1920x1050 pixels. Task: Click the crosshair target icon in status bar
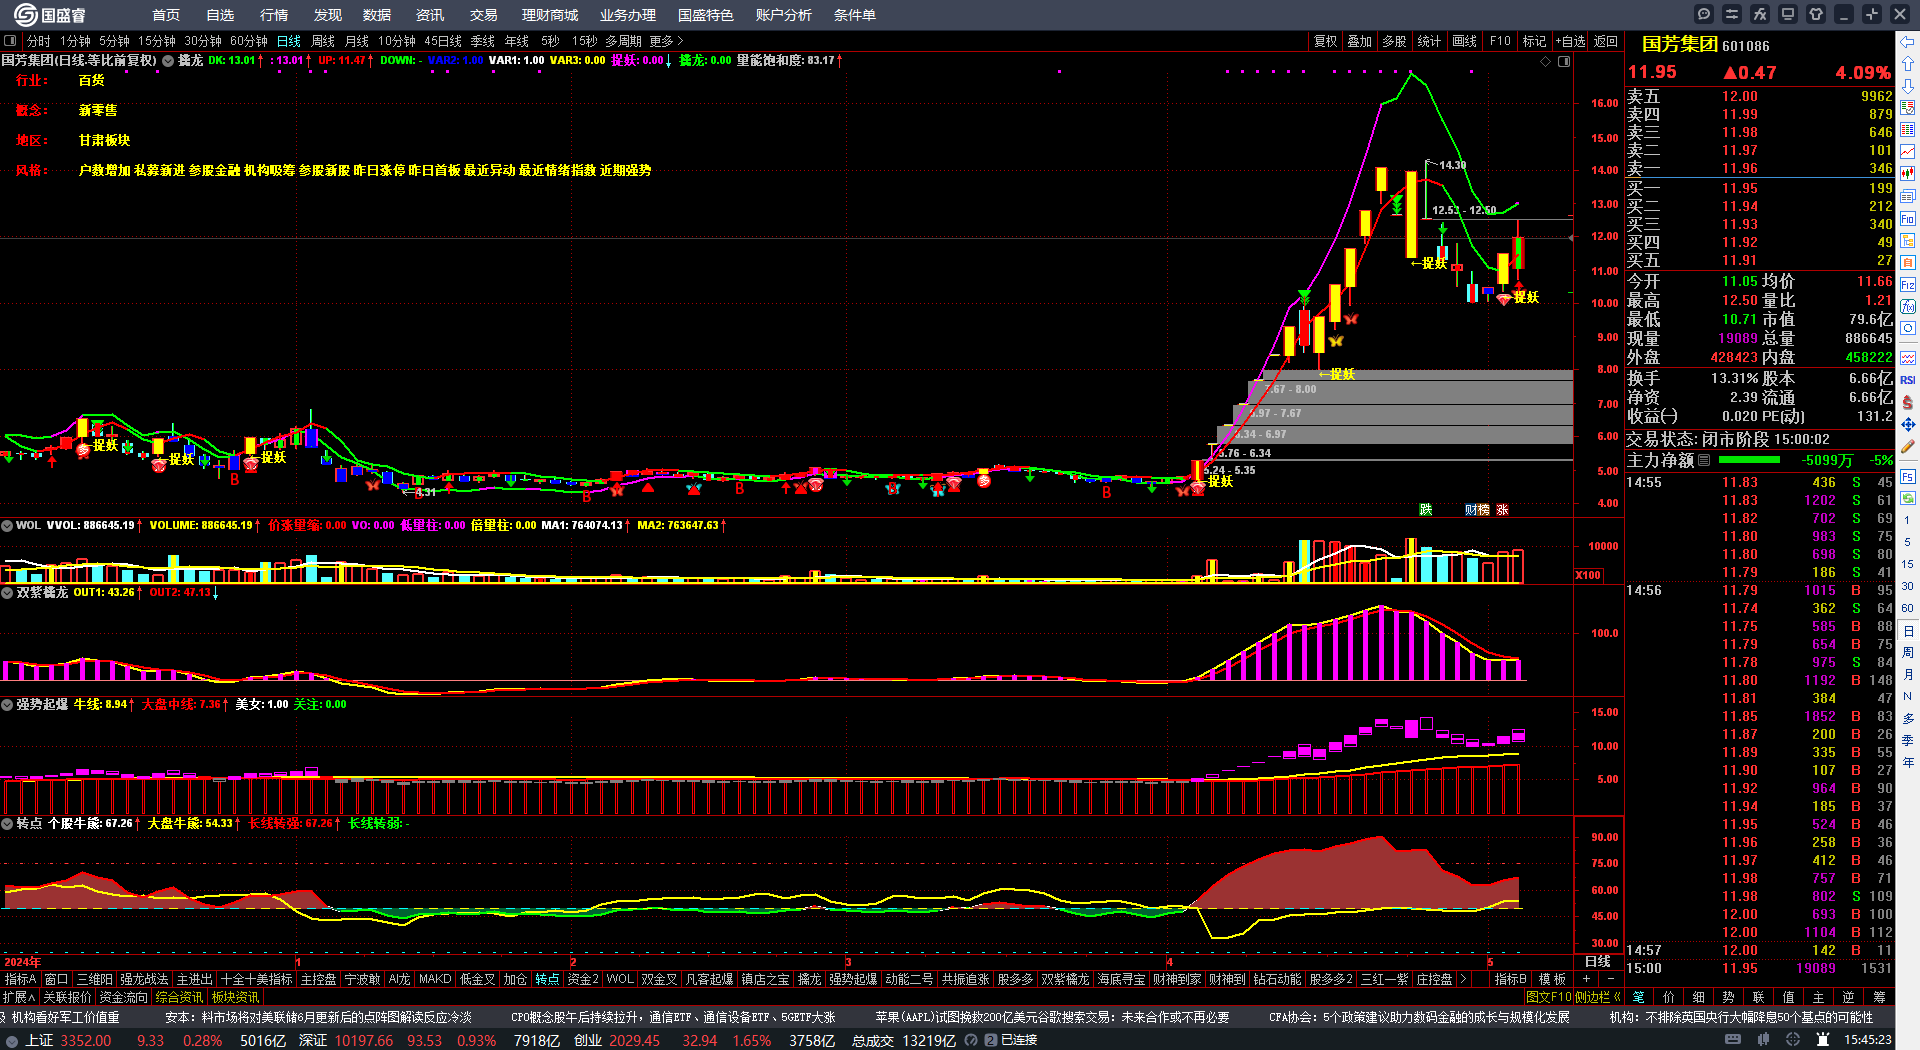(x=1793, y=1040)
